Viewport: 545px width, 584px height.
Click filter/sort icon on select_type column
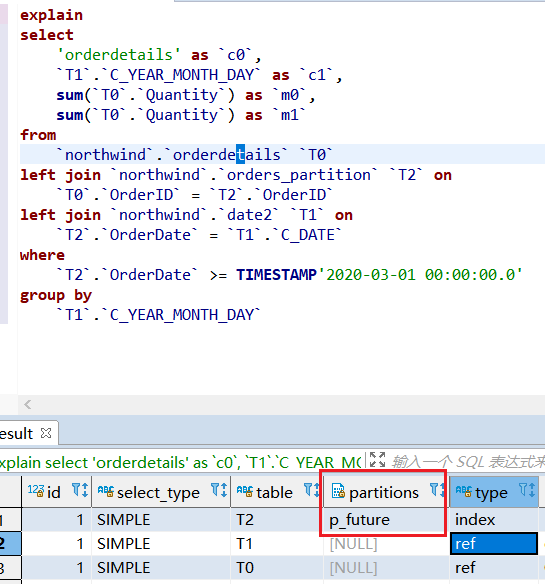coord(219,490)
